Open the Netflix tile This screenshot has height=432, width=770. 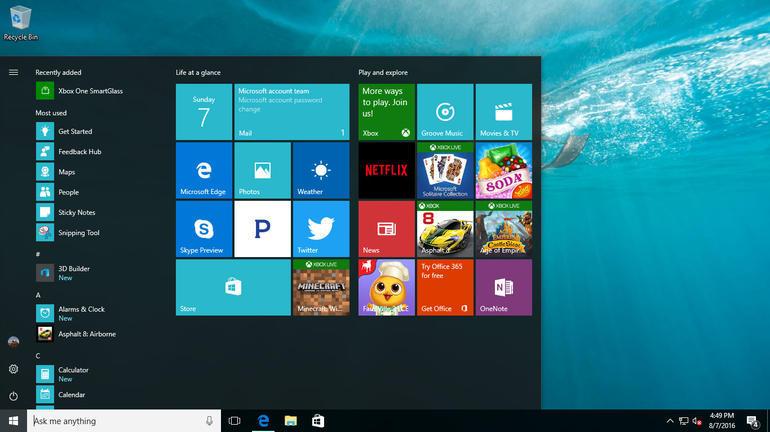pos(386,170)
